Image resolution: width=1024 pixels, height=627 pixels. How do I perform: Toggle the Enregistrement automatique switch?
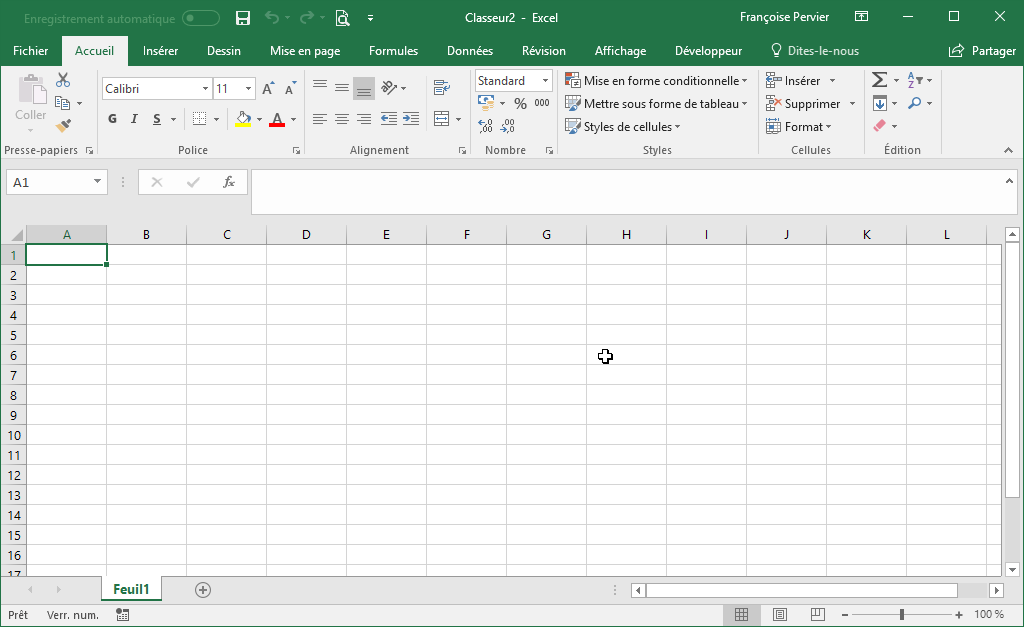(x=201, y=18)
